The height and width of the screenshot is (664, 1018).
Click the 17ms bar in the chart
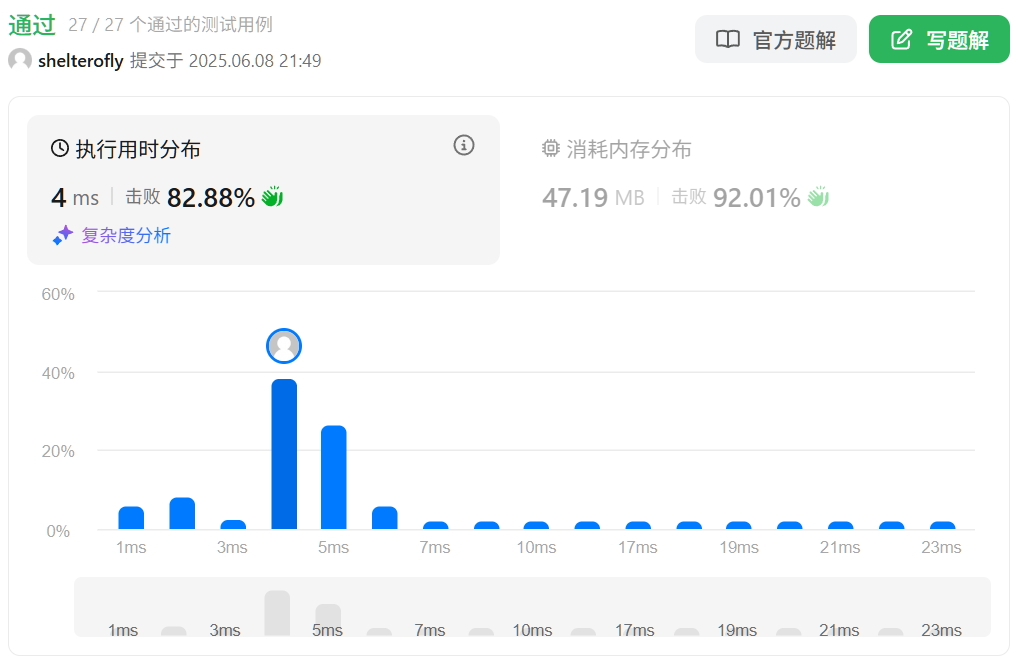click(x=638, y=526)
